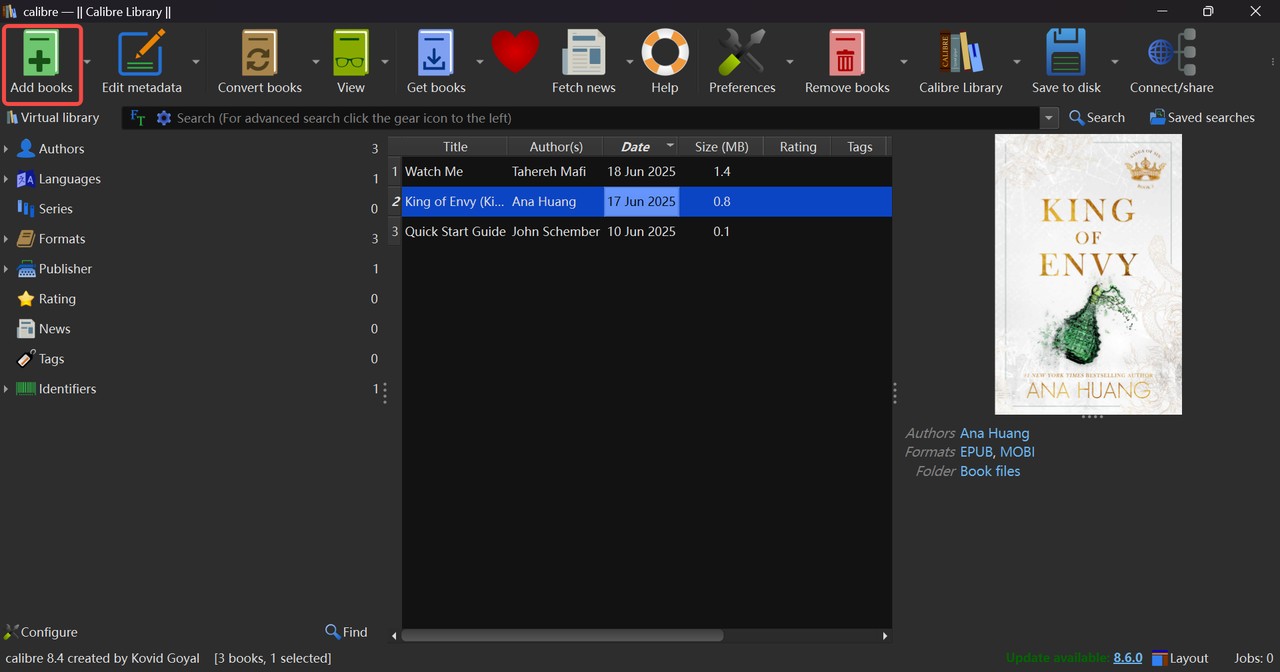Open Virtual library button
Viewport: 1280px width, 672px height.
[52, 118]
